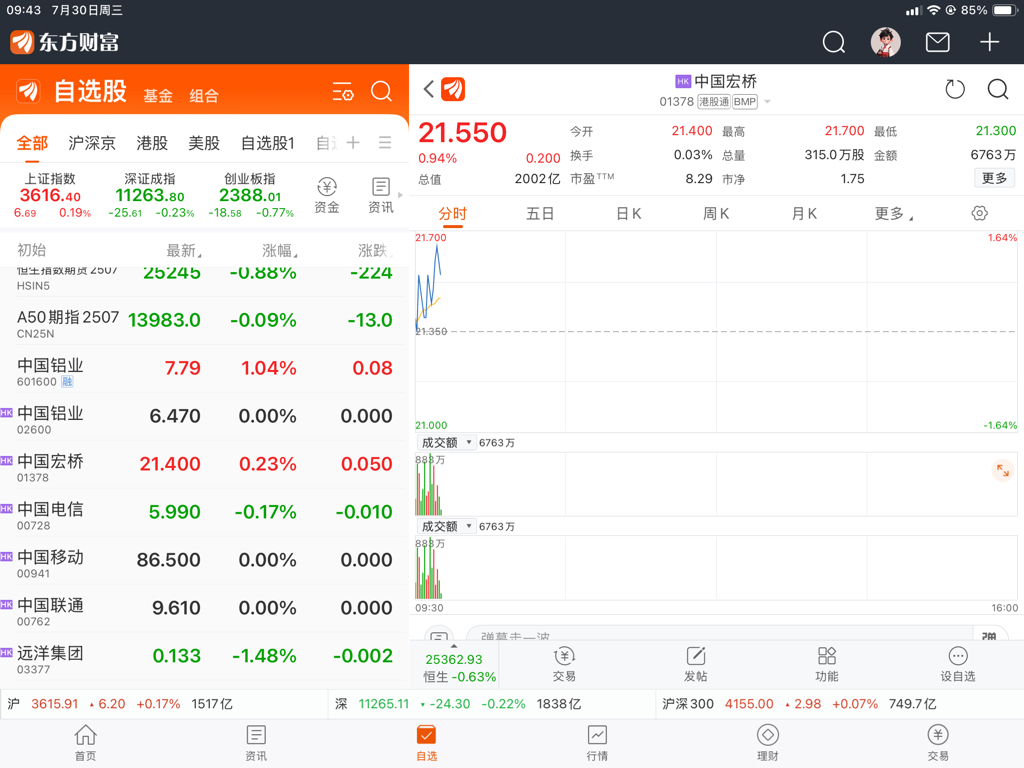
Task: Open watchlist settings list icon
Action: [343, 91]
